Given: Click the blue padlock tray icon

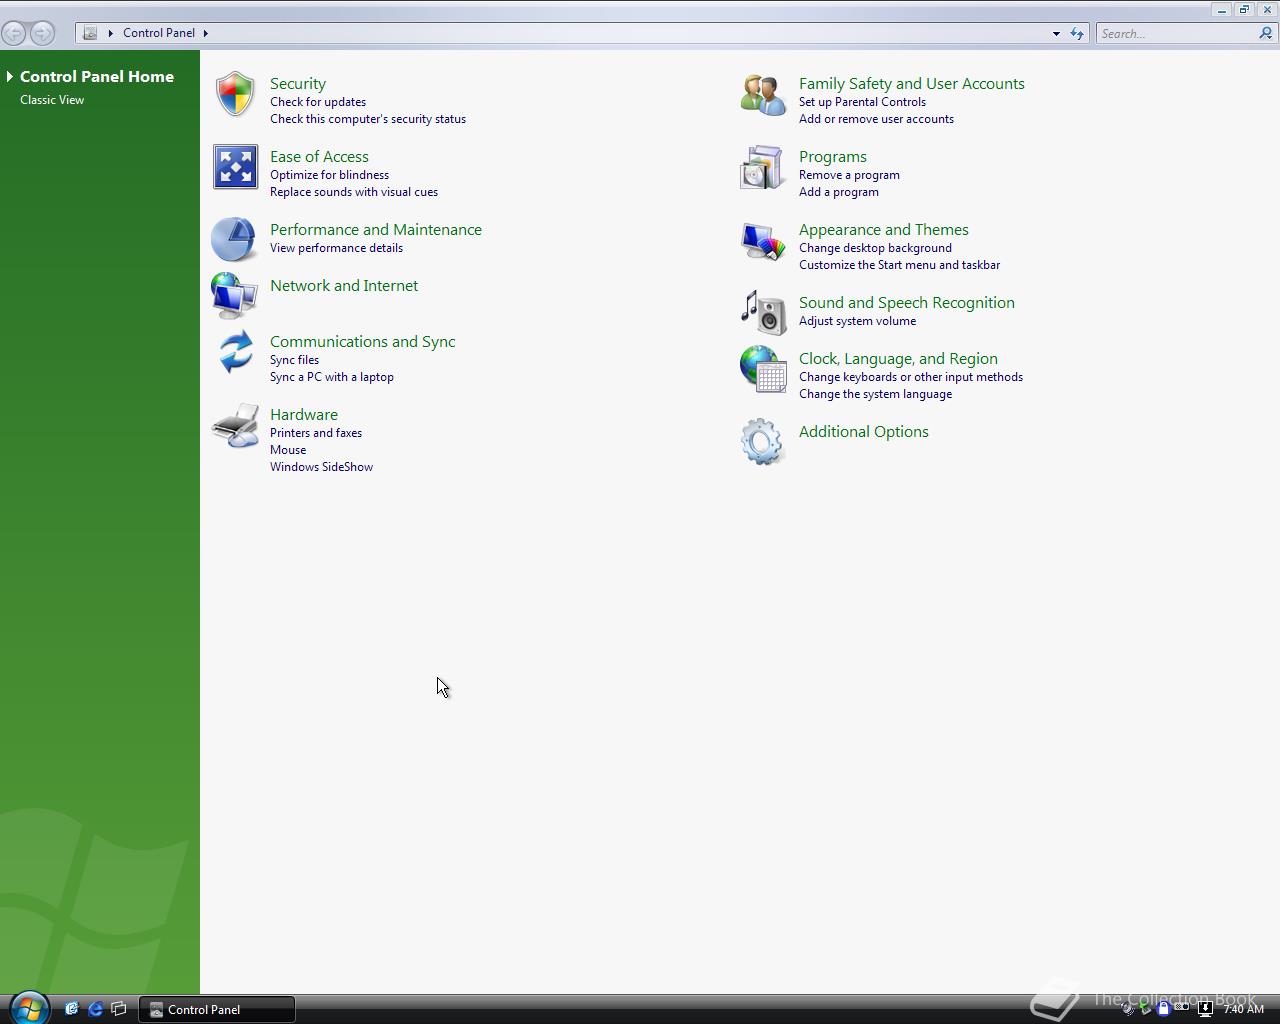Looking at the screenshot, I should coord(1163,1009).
